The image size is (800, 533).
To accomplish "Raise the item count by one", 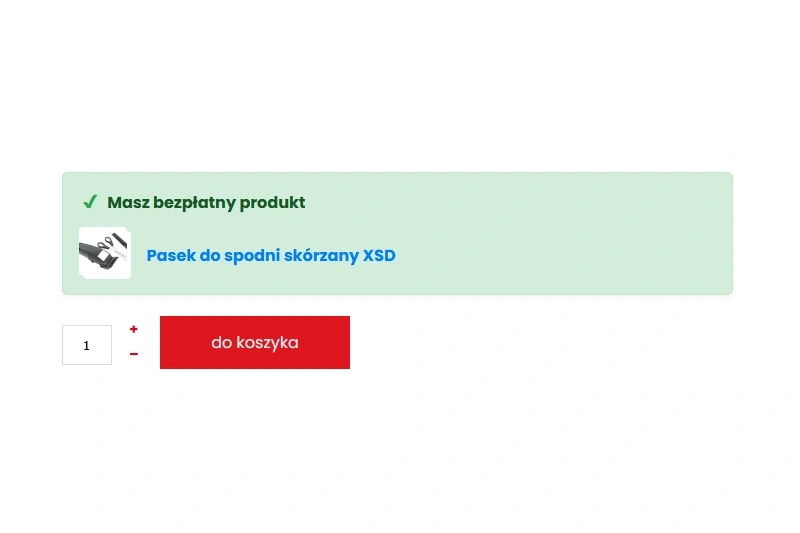I will [134, 329].
